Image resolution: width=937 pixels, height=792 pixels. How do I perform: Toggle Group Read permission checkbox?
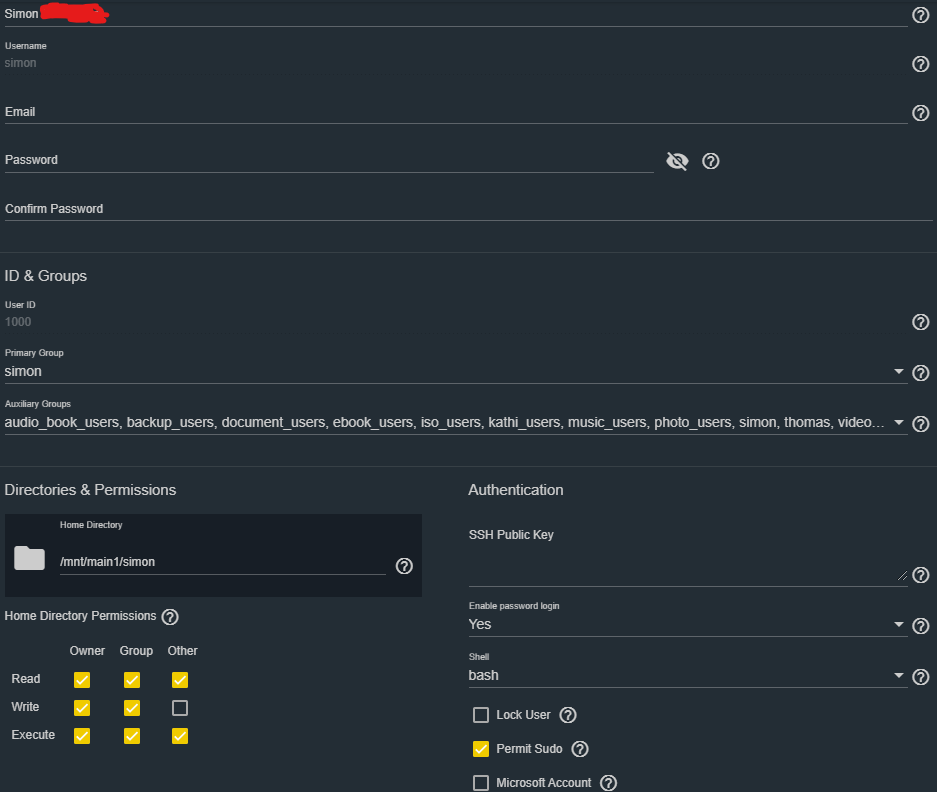132,680
